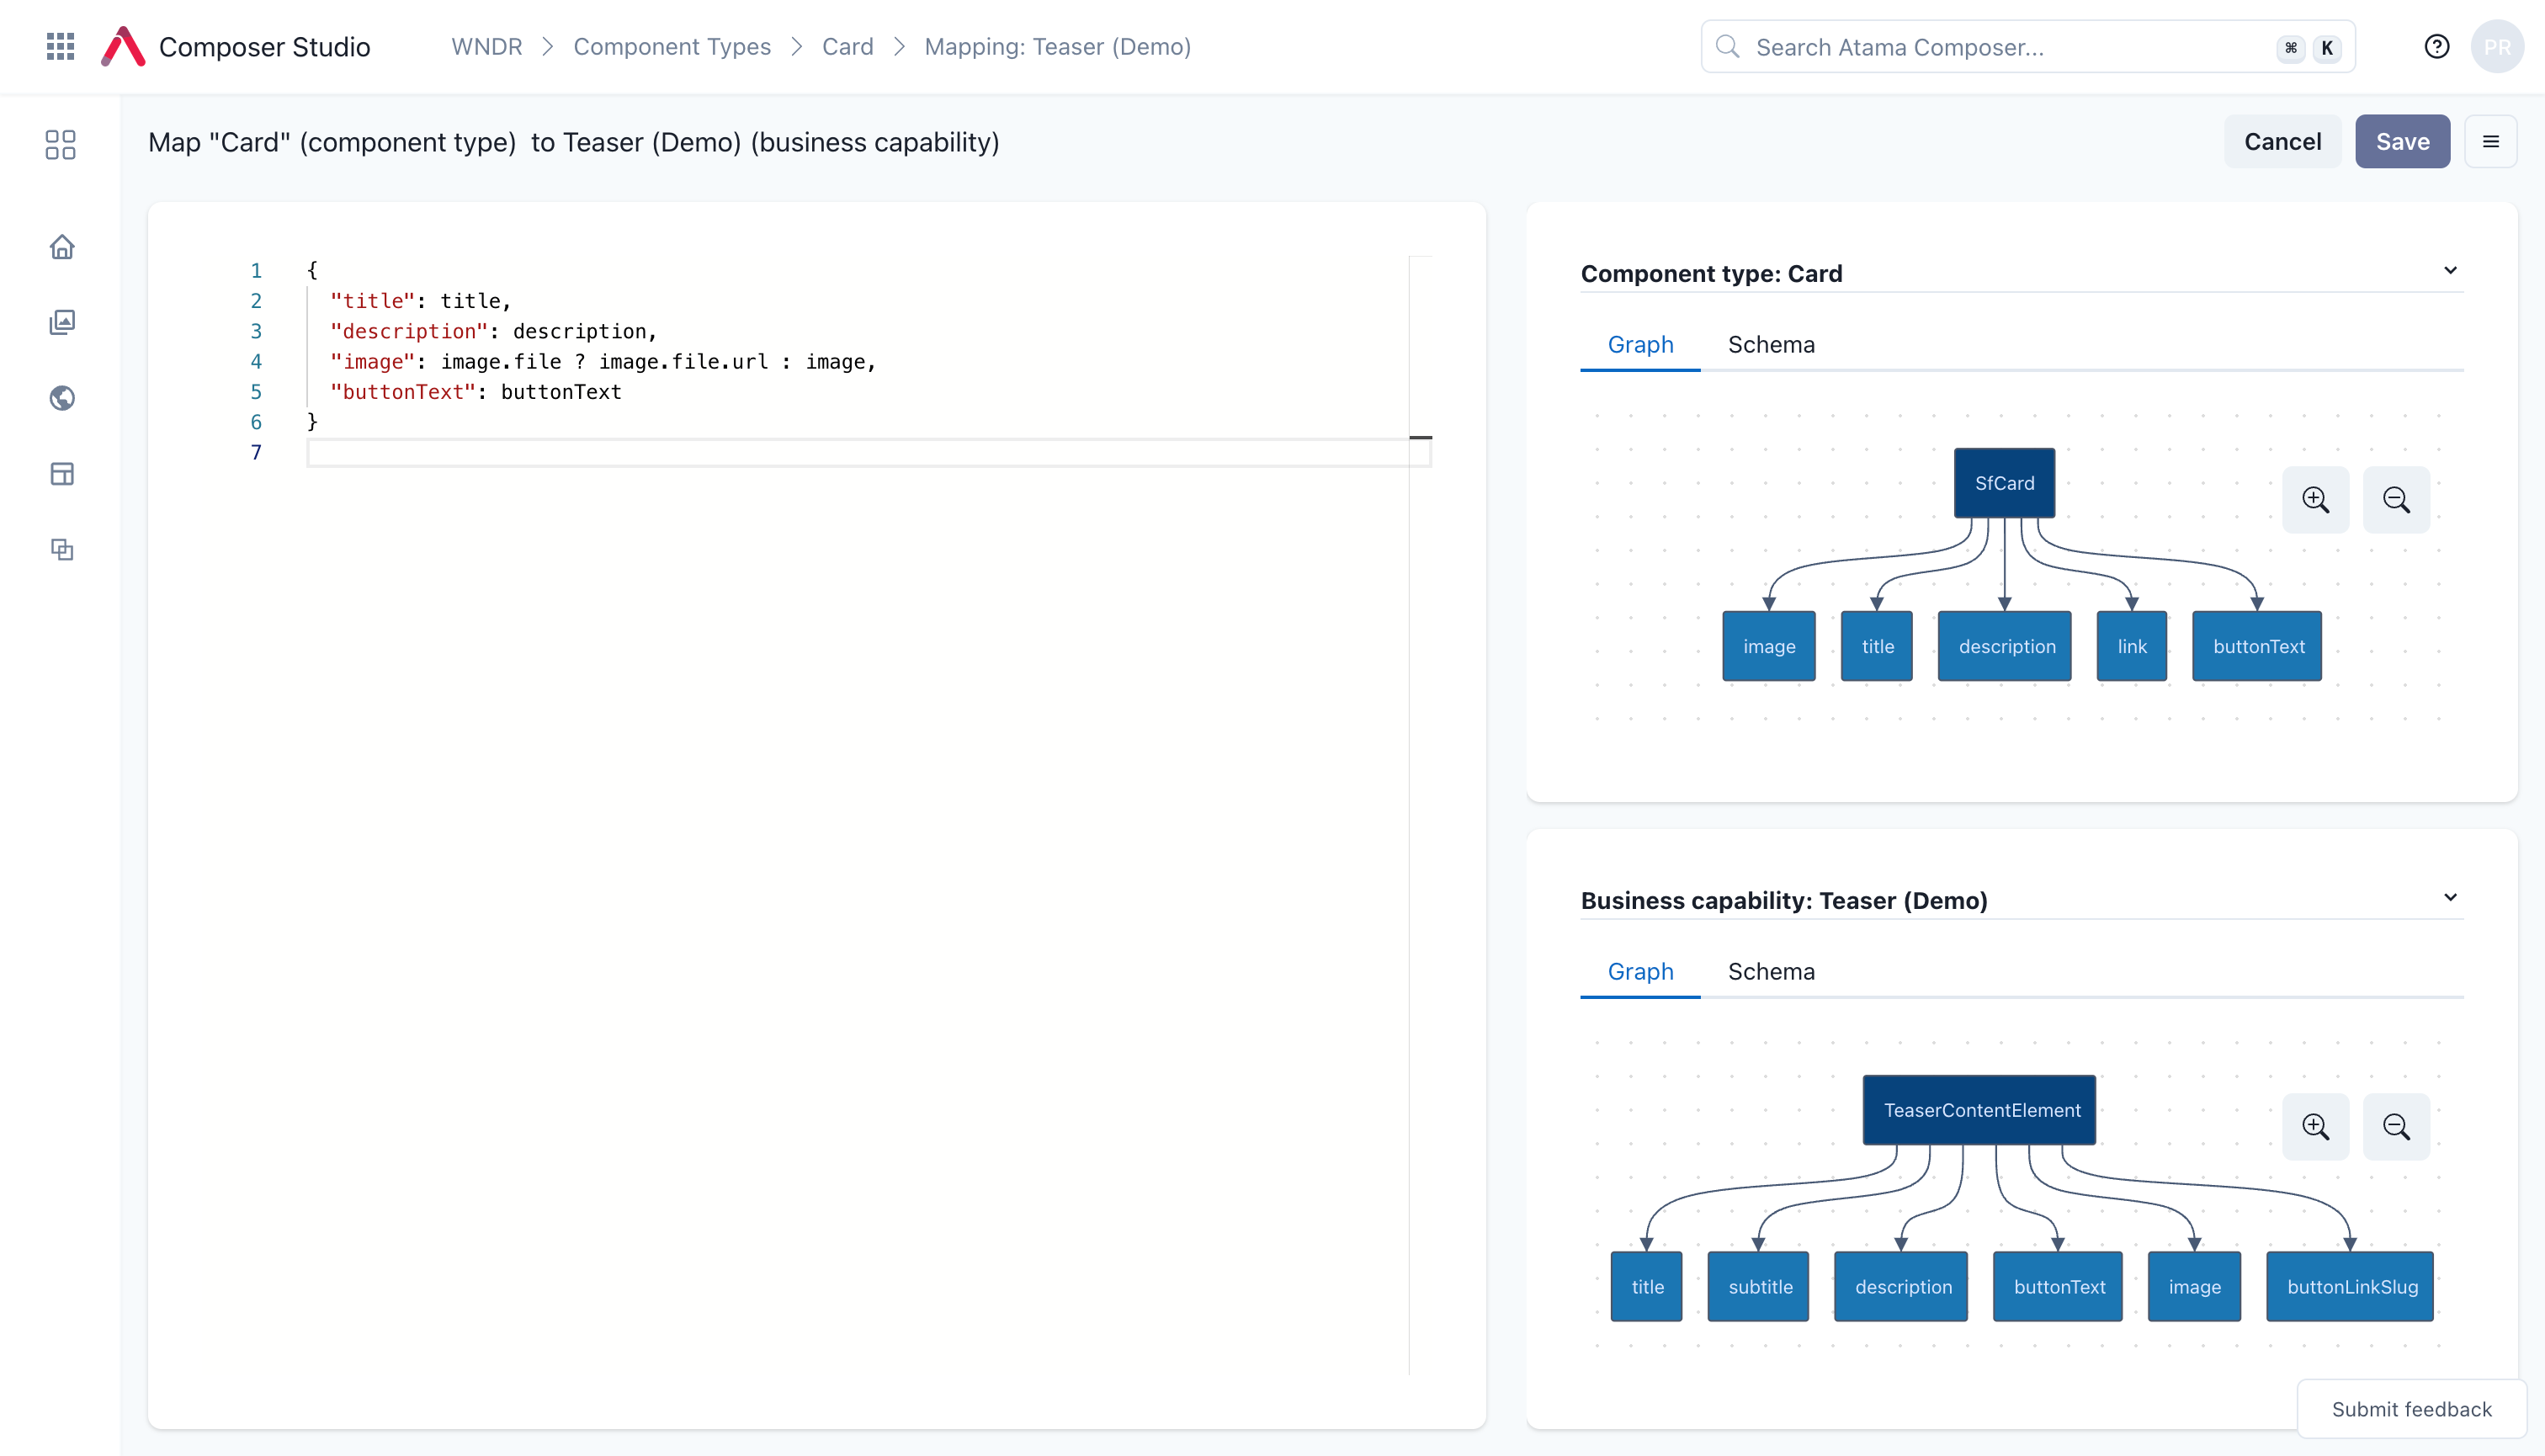Image resolution: width=2545 pixels, height=1456 pixels.
Task: Click zoom in on Card component graph
Action: click(x=2316, y=500)
